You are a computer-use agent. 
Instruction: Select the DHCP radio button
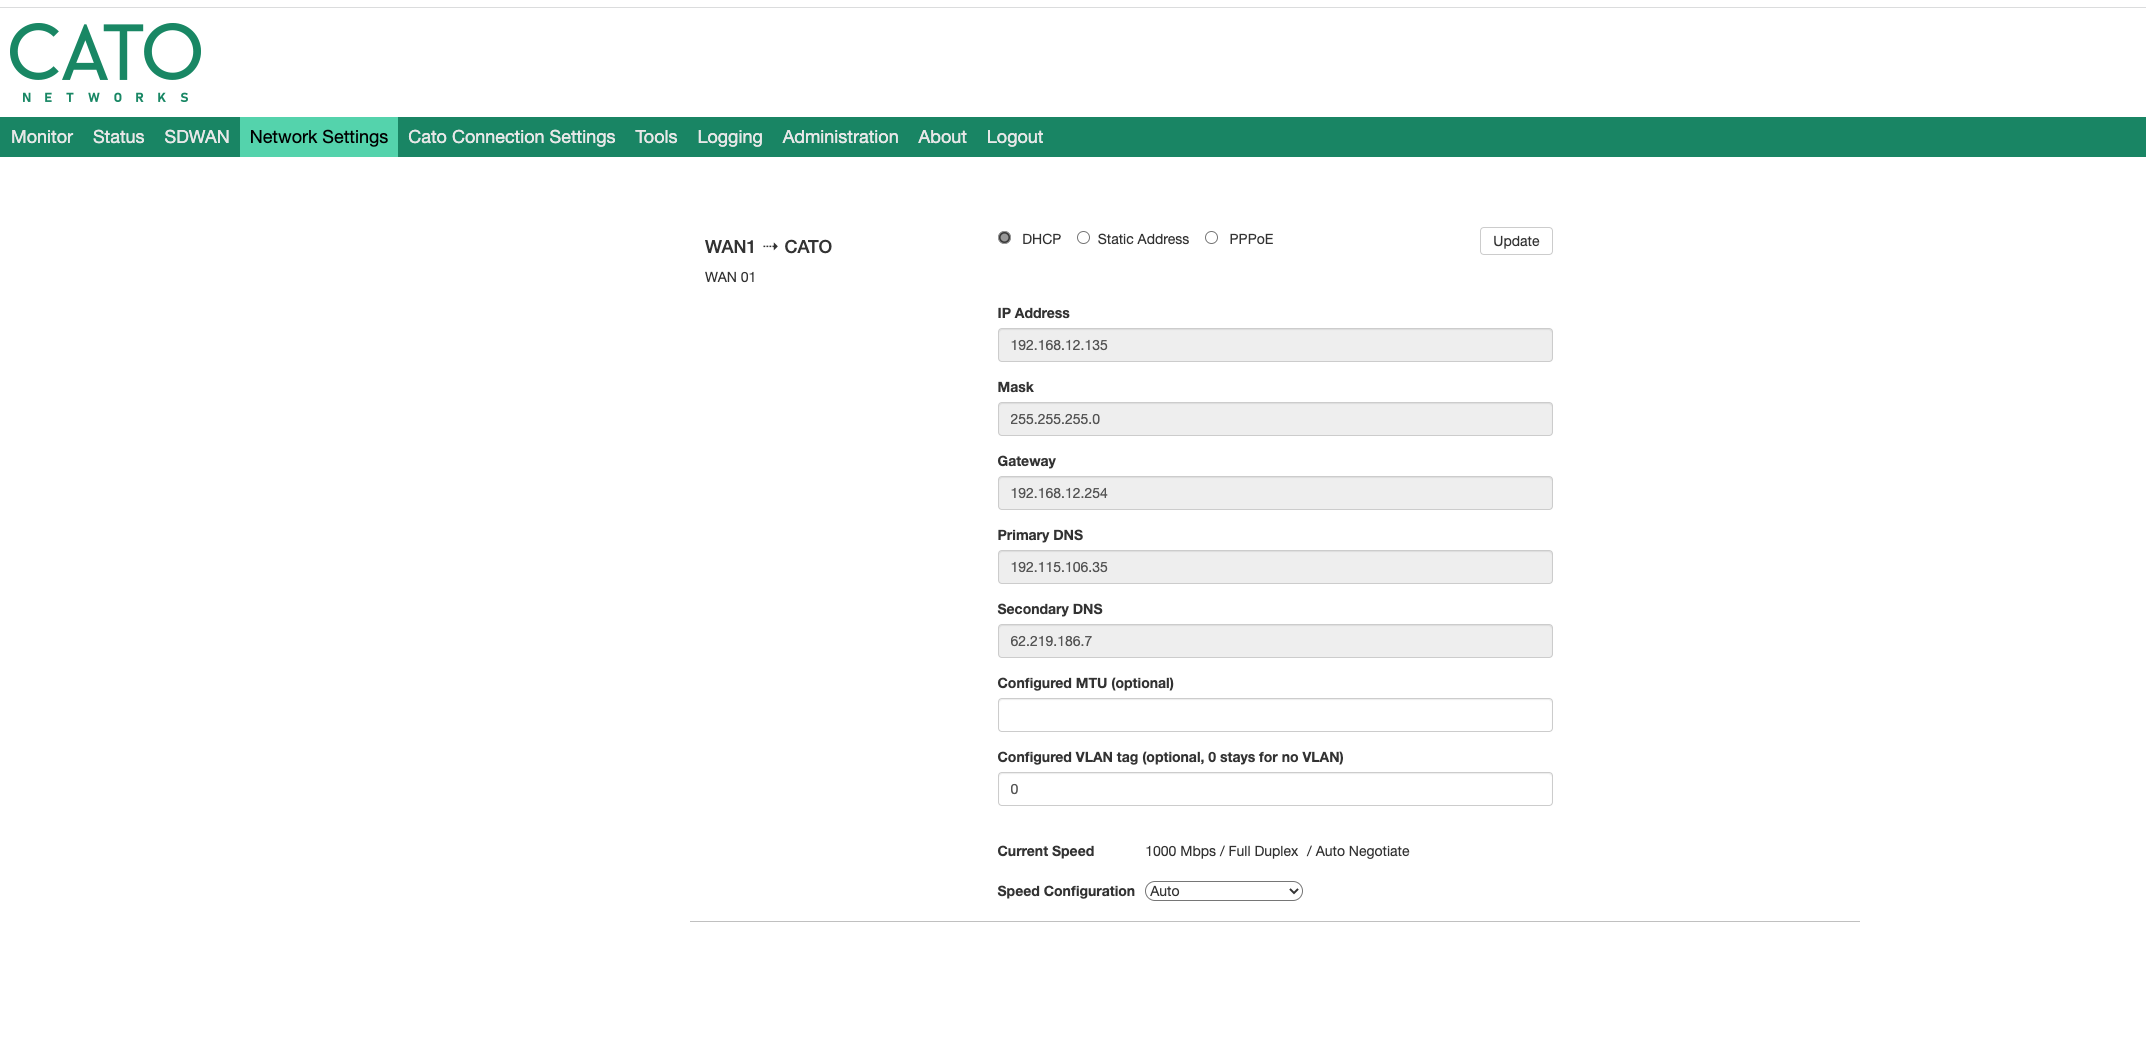pos(1004,238)
